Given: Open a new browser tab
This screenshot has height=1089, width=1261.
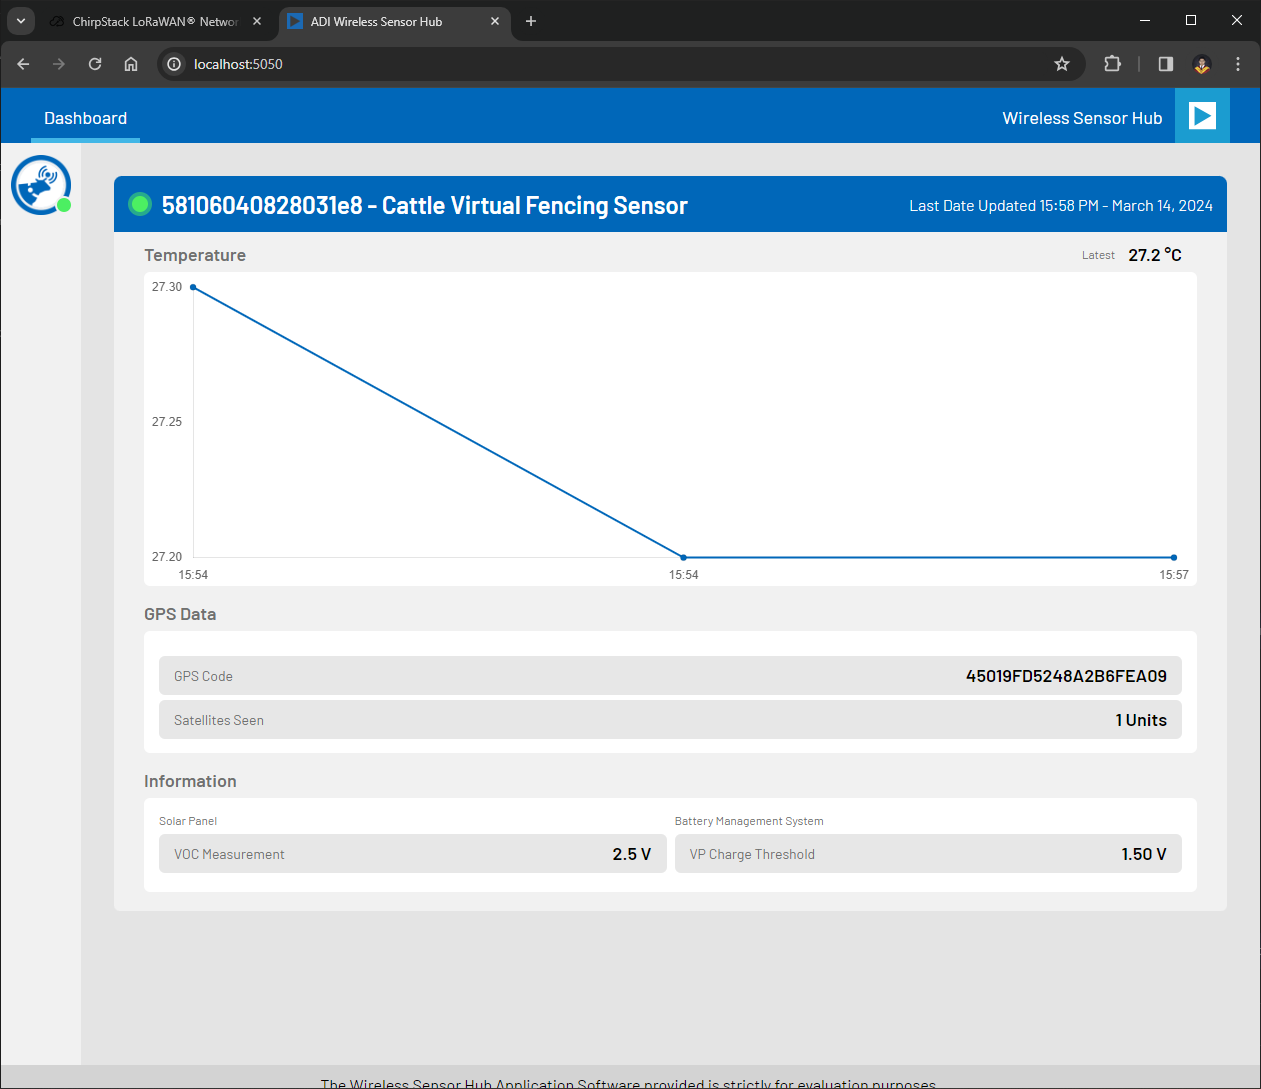Looking at the screenshot, I should tap(531, 20).
